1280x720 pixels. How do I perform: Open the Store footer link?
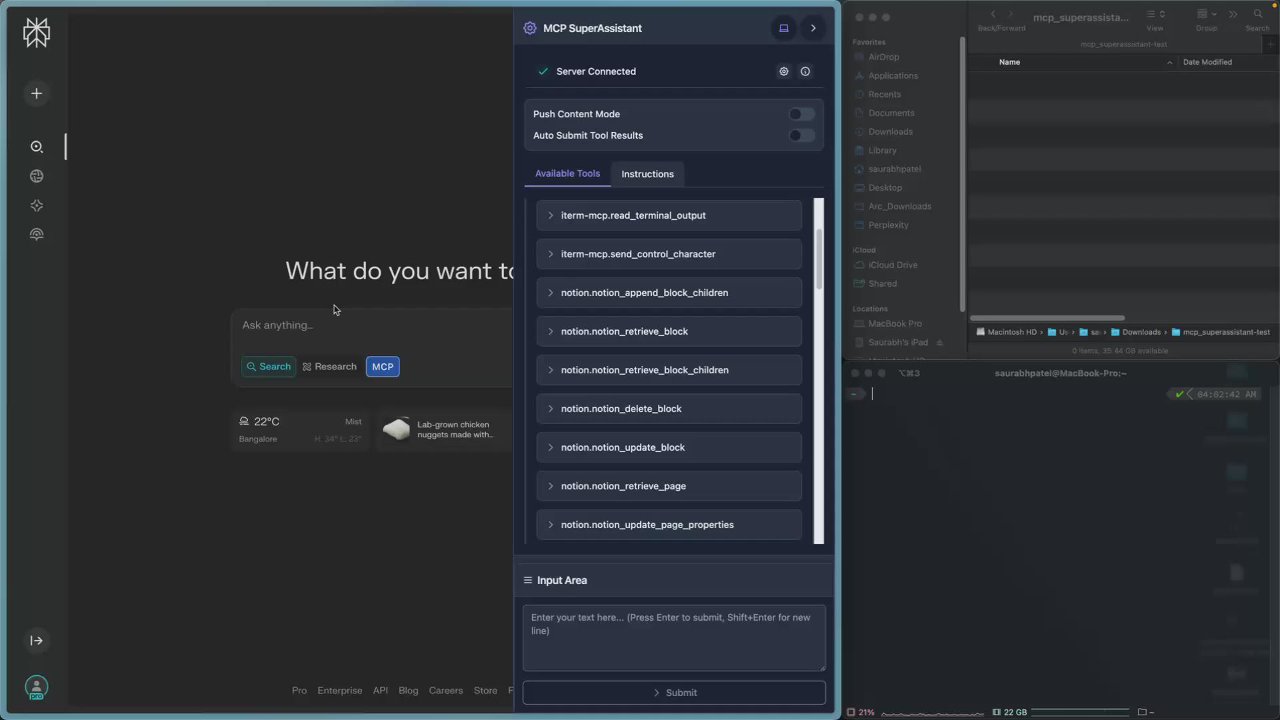pyautogui.click(x=485, y=691)
